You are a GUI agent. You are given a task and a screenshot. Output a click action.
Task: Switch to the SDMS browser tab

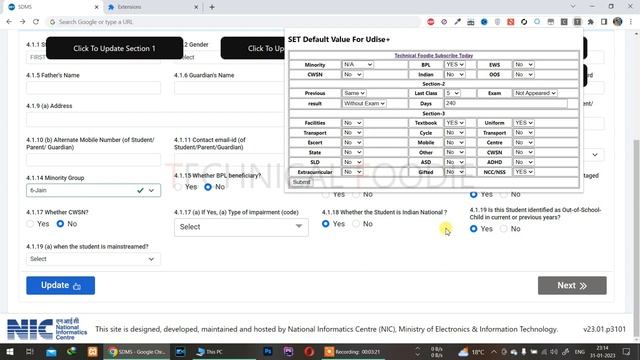click(53, 7)
